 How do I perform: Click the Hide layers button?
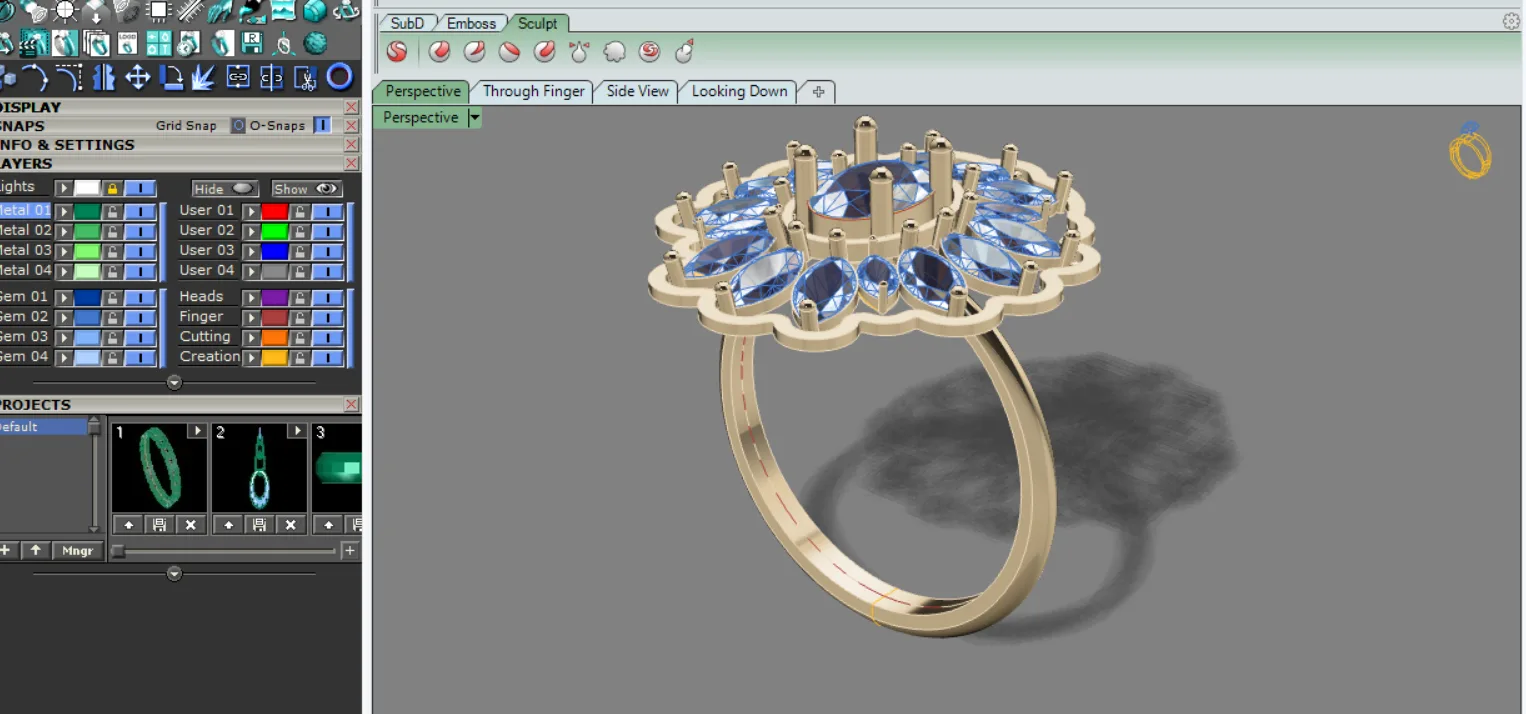[x=224, y=189]
